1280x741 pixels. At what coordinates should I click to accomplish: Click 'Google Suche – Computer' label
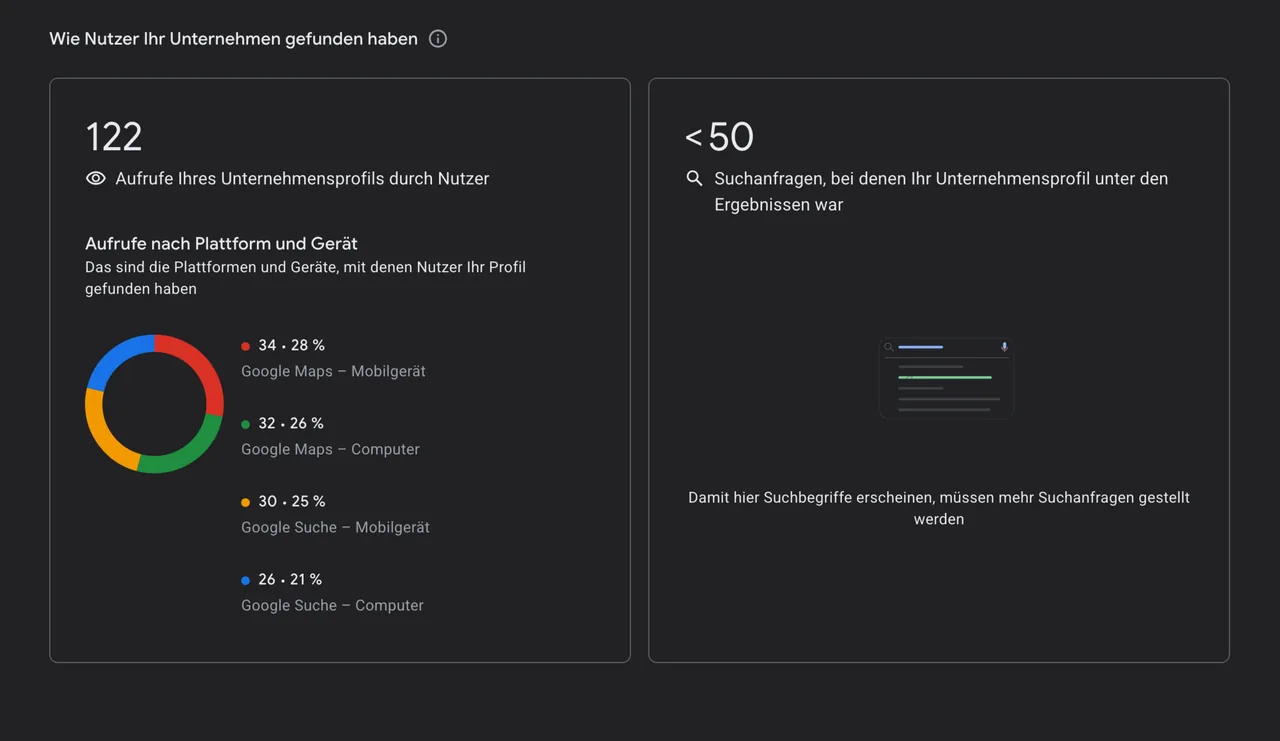332,605
